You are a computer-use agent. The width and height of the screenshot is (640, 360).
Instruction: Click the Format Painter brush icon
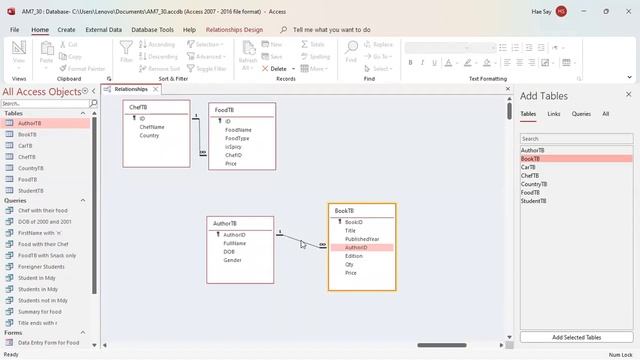63,69
